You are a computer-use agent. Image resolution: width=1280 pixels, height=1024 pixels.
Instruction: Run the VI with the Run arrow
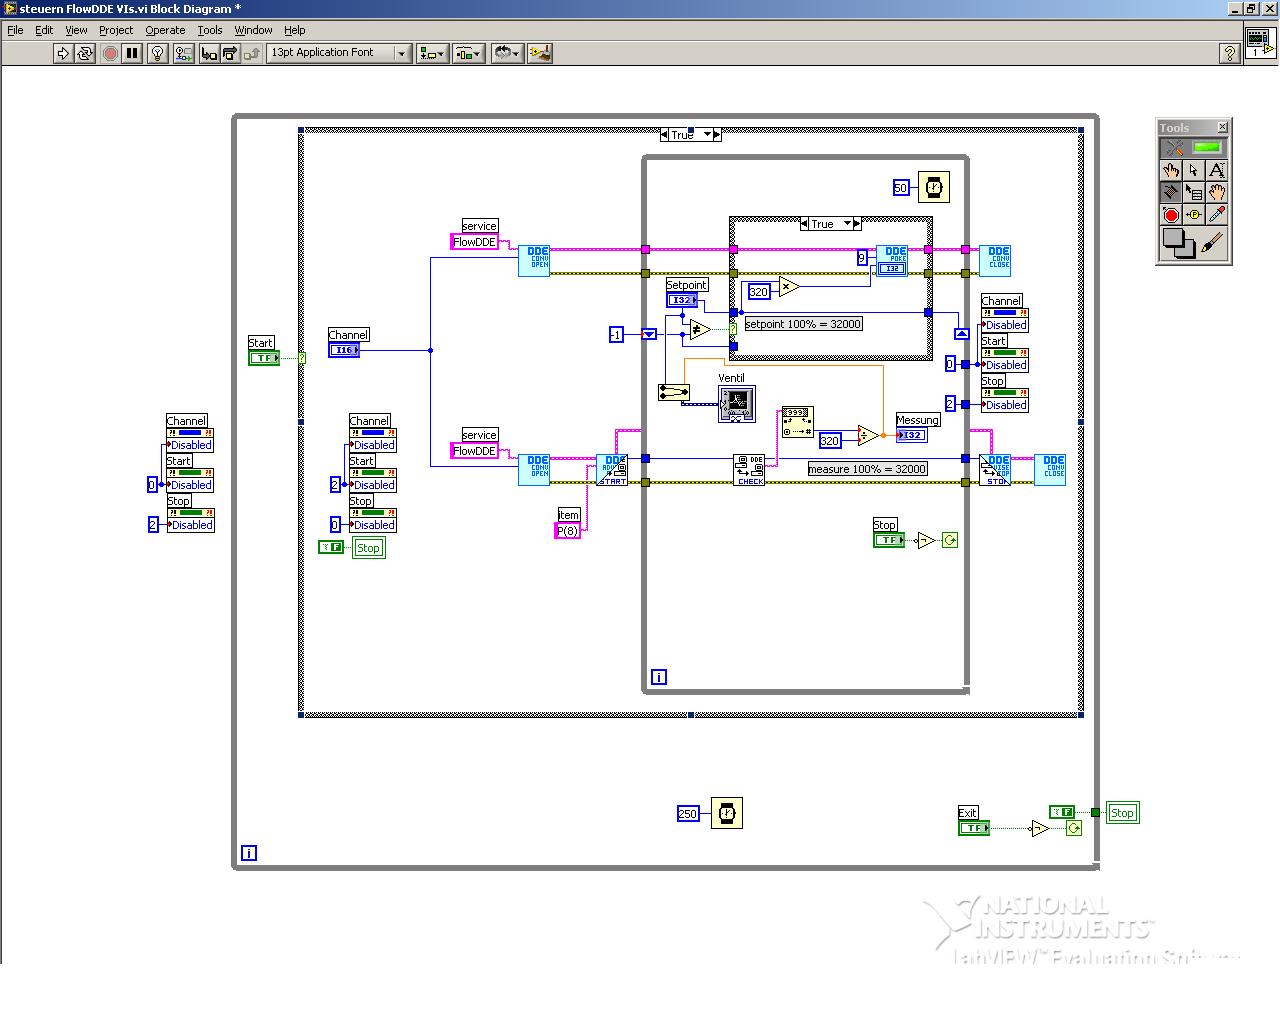[x=63, y=53]
